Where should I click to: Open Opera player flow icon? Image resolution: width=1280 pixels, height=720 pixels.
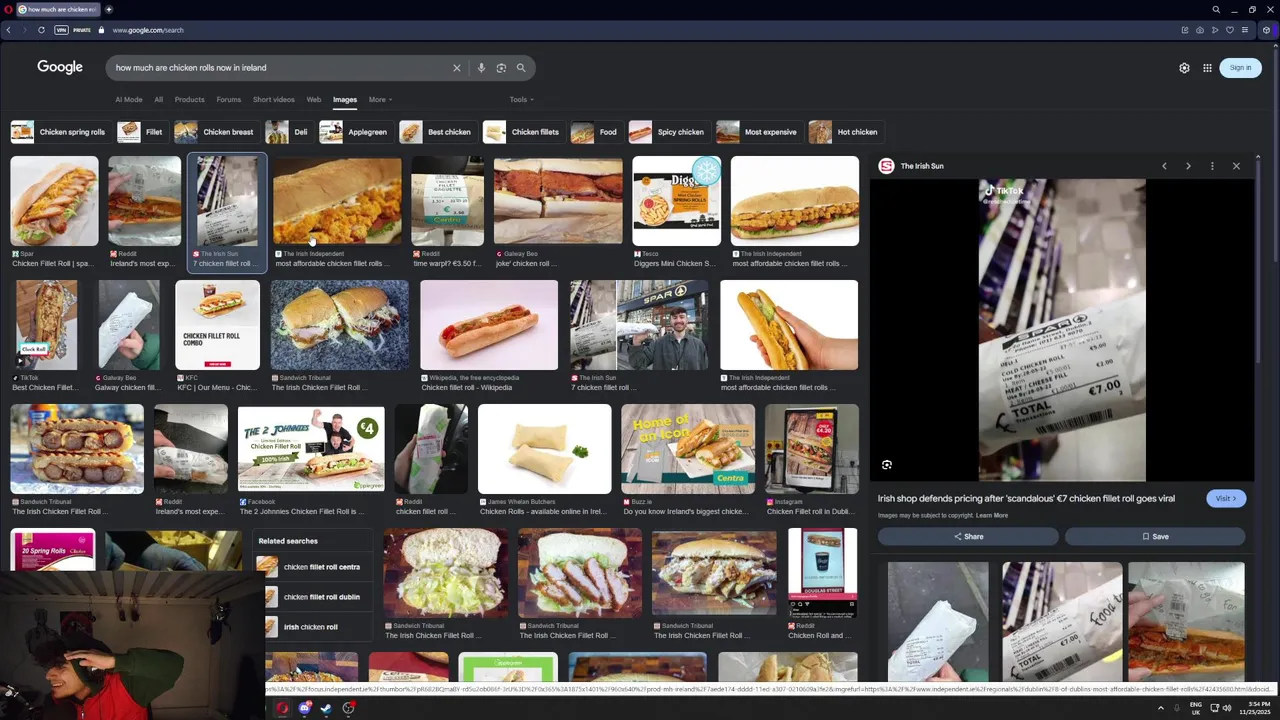(1215, 30)
